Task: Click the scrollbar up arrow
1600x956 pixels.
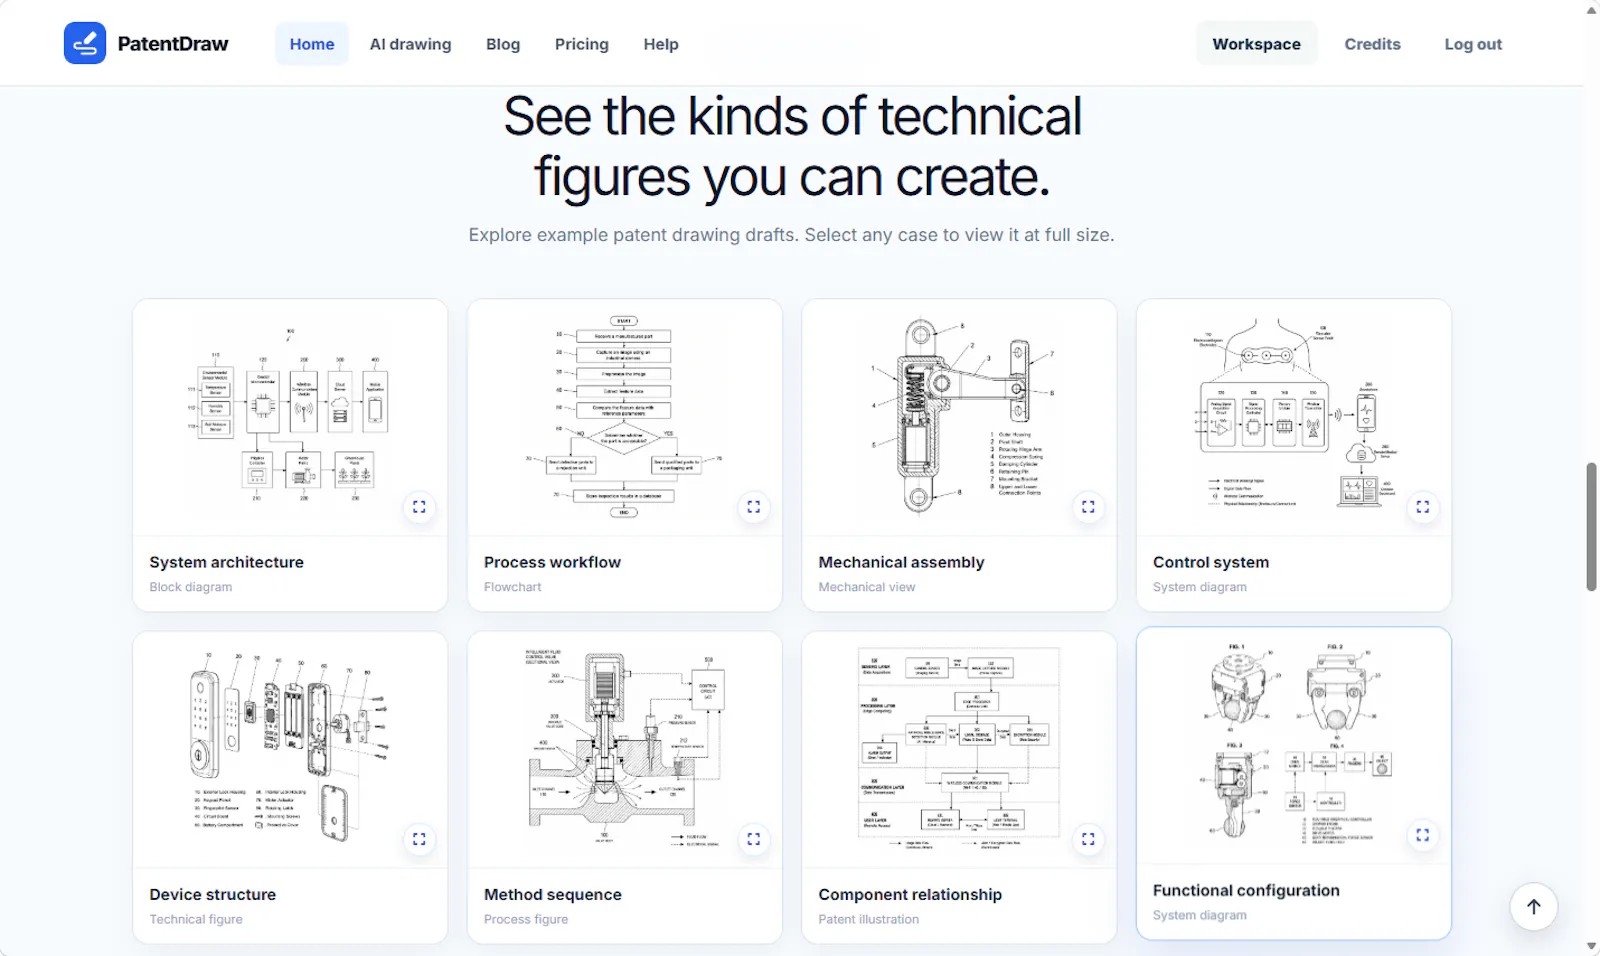Action: [x=1591, y=9]
